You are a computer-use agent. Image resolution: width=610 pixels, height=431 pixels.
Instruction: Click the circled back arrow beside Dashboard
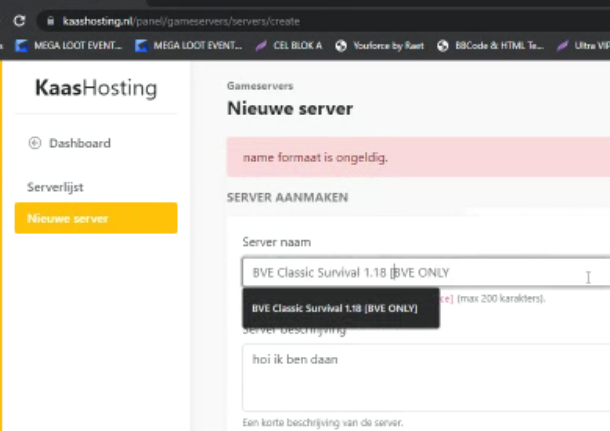(35, 143)
